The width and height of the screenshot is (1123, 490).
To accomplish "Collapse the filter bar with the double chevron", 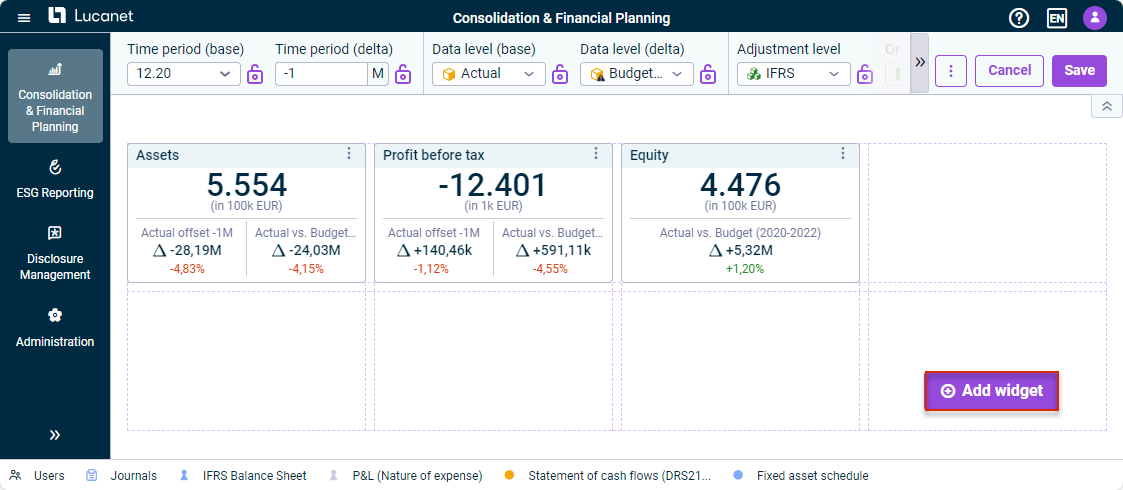I will tap(1107, 106).
